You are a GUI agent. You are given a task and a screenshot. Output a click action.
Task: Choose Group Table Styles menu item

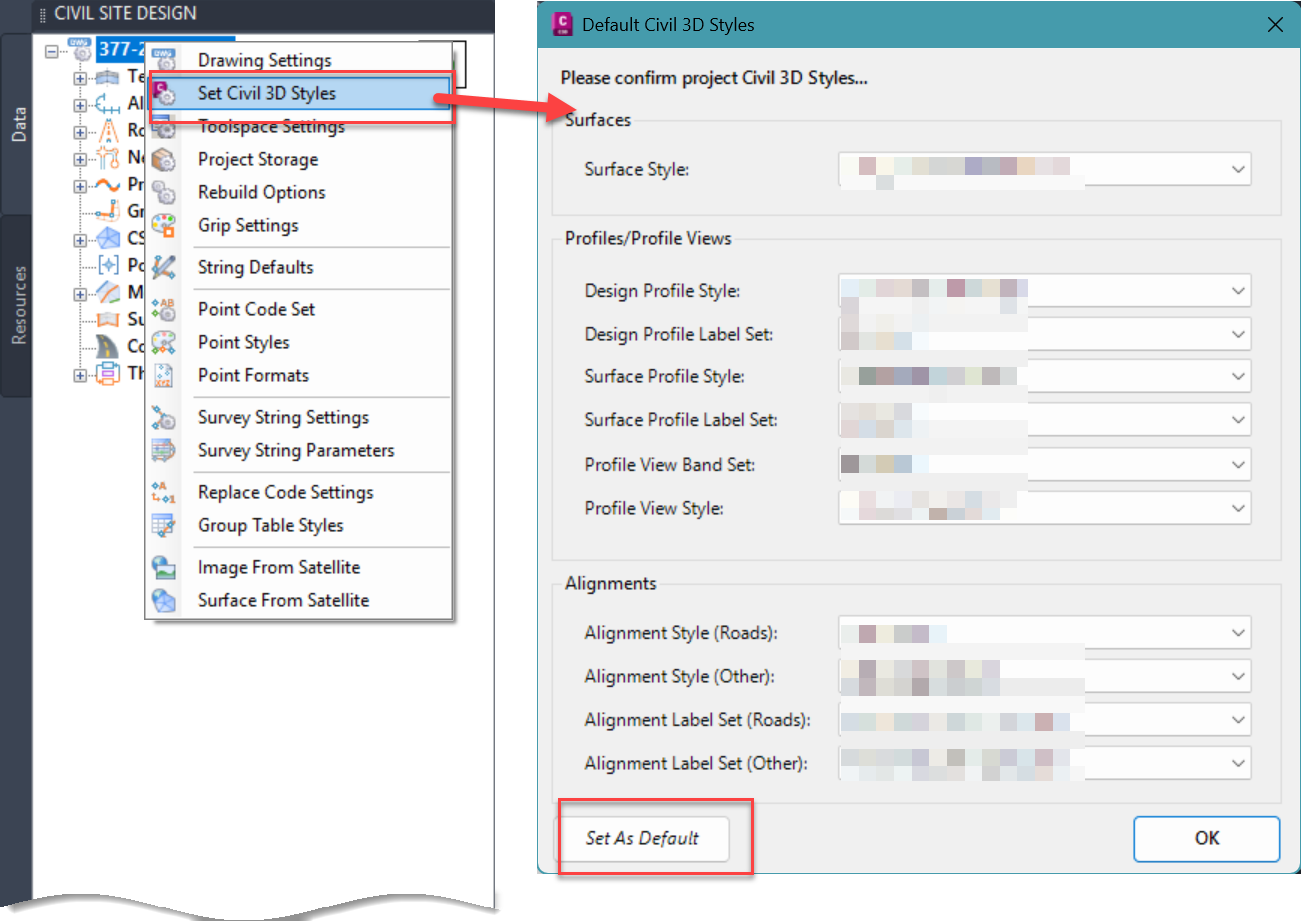tap(300, 525)
